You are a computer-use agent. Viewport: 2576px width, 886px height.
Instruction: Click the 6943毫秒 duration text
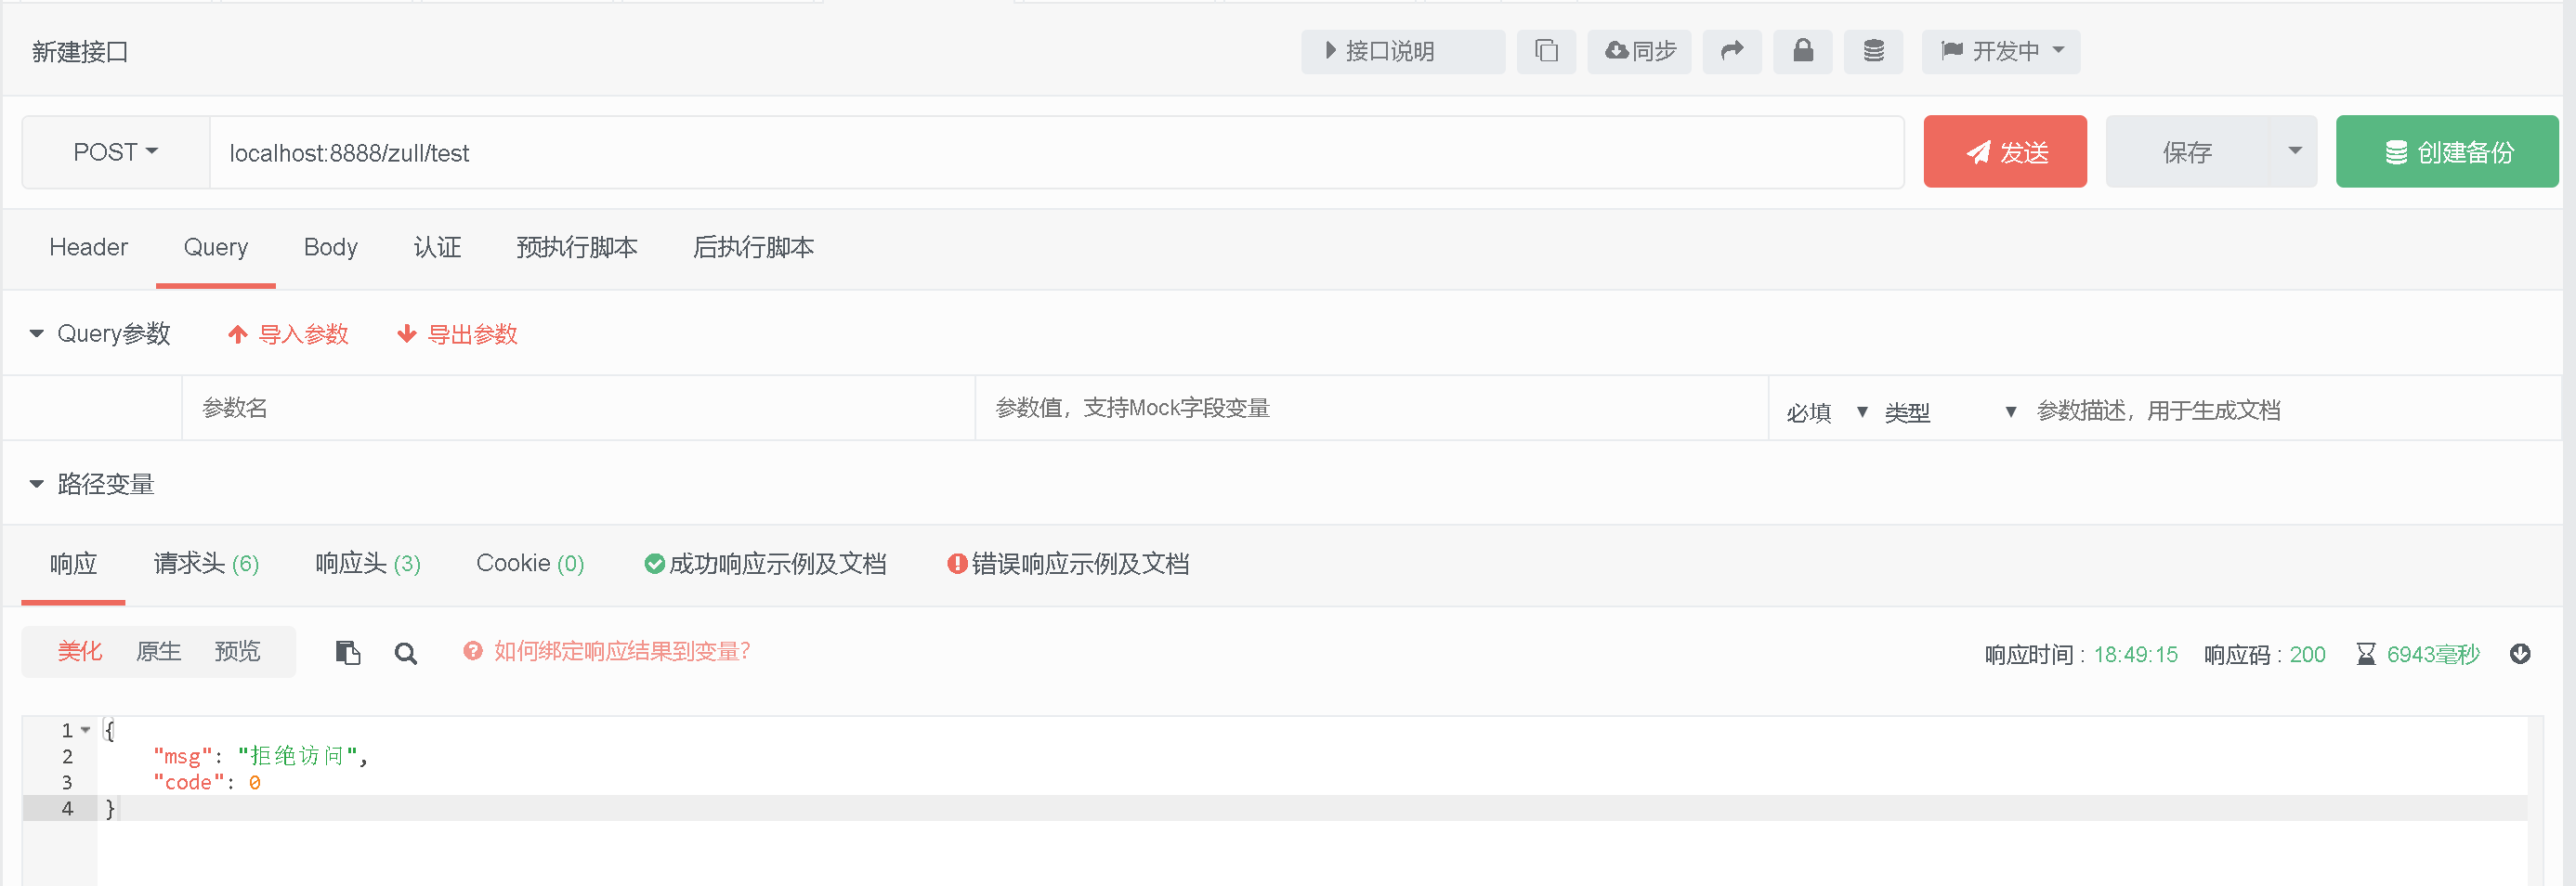[2432, 654]
